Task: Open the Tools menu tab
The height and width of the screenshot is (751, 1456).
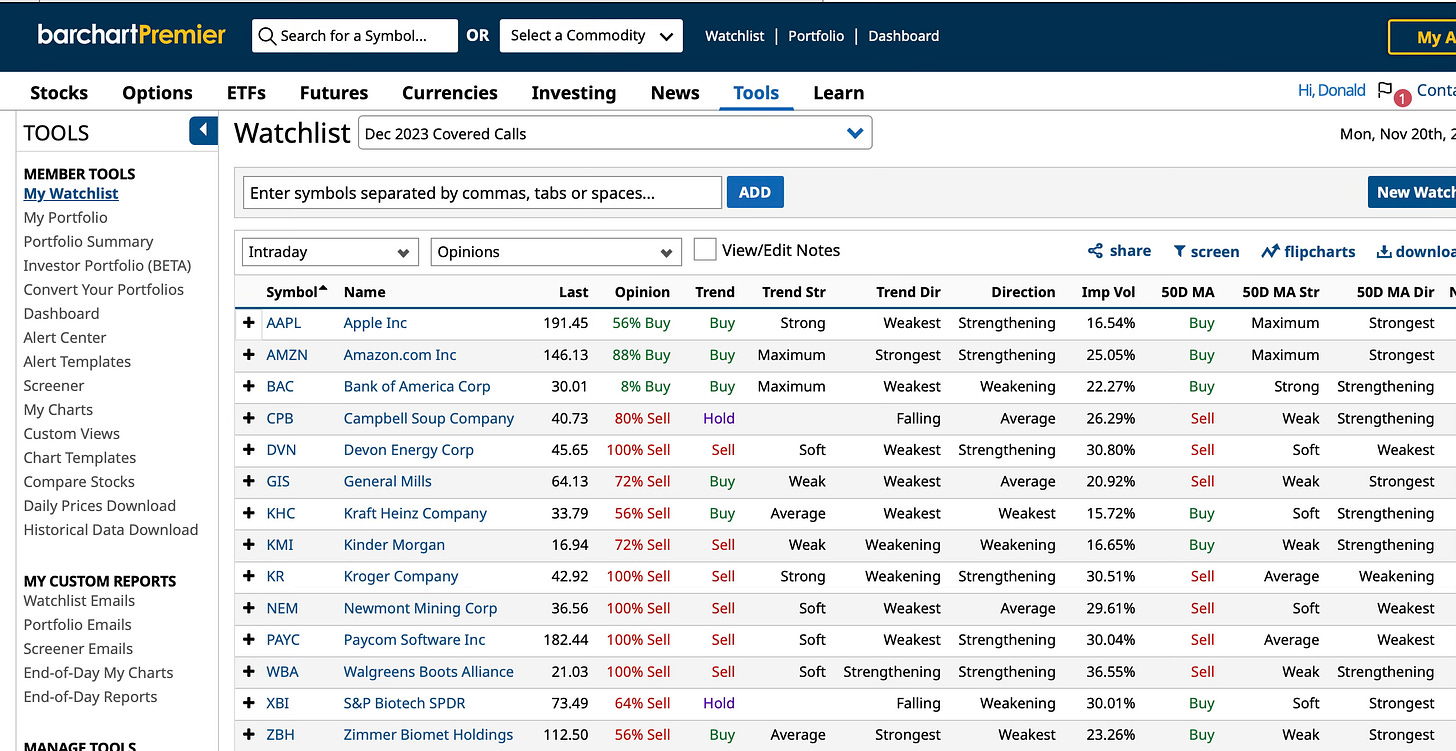Action: tap(756, 93)
